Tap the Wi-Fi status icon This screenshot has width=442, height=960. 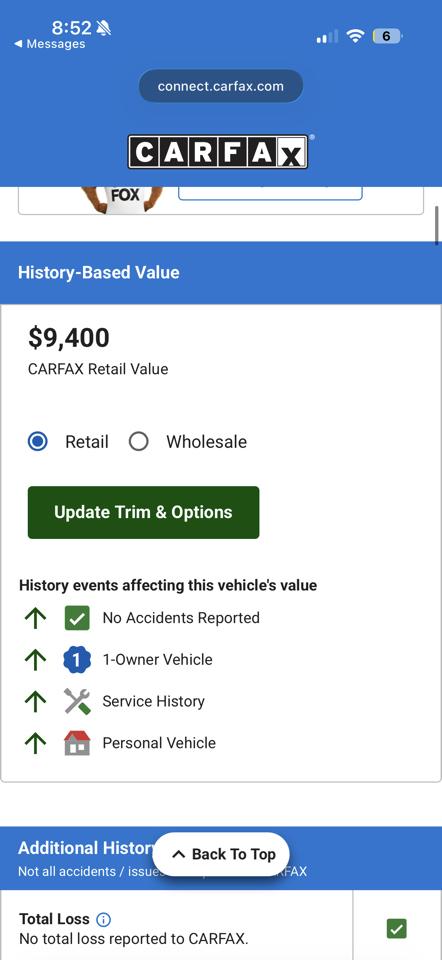355,36
